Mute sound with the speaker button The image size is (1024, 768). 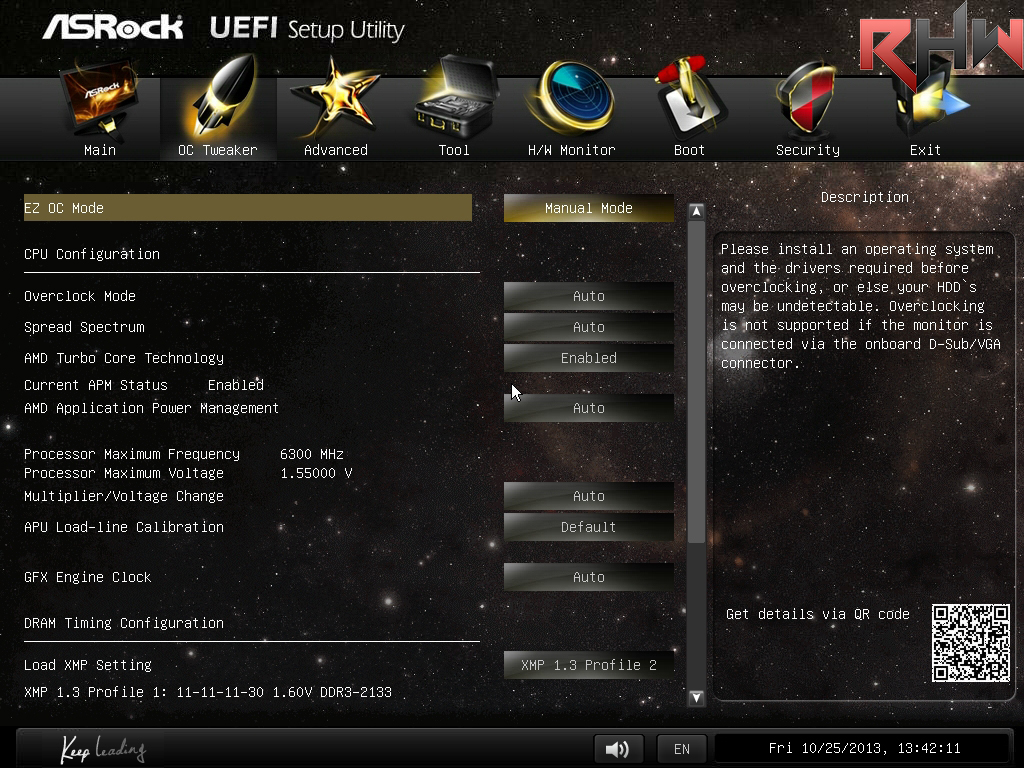(x=618, y=749)
